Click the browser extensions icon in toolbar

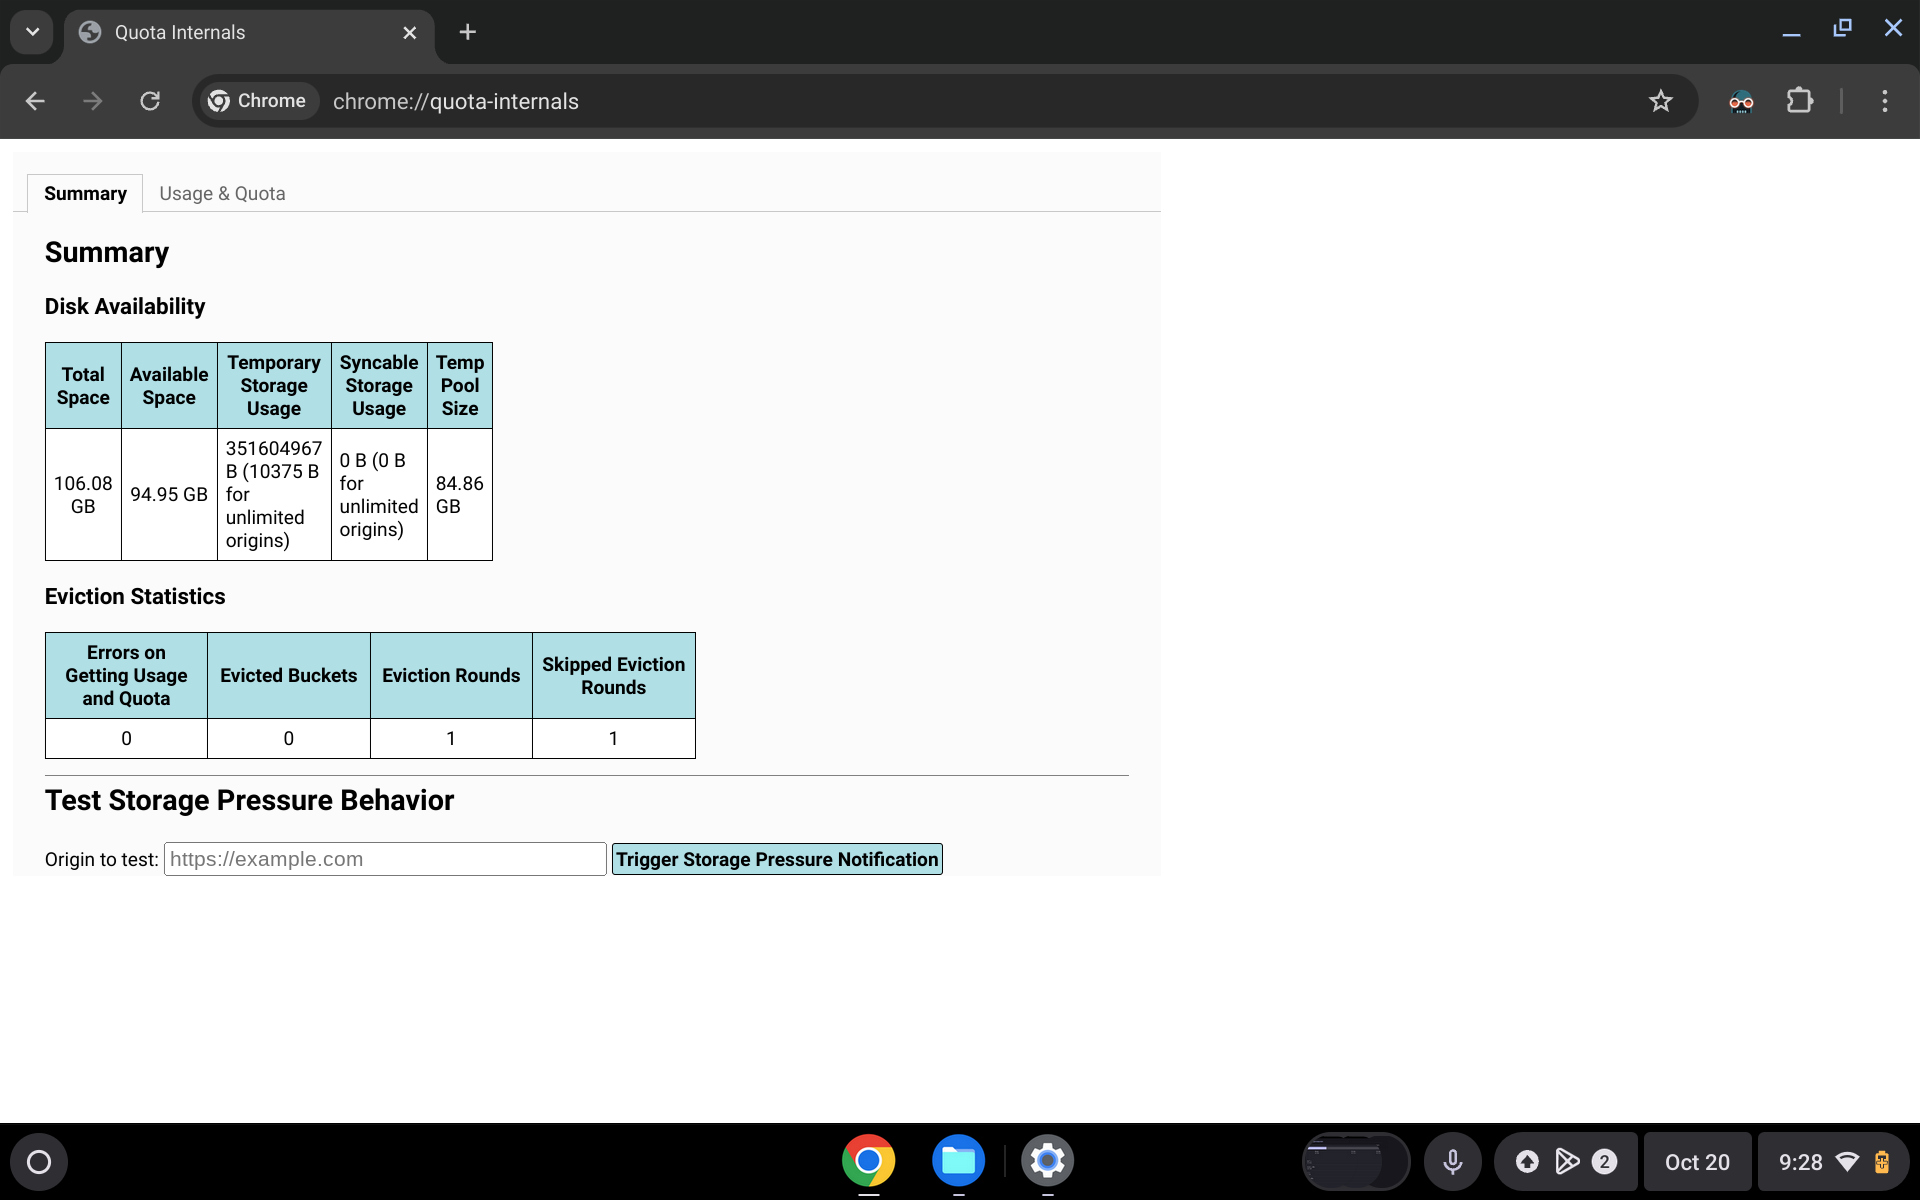click(1798, 100)
